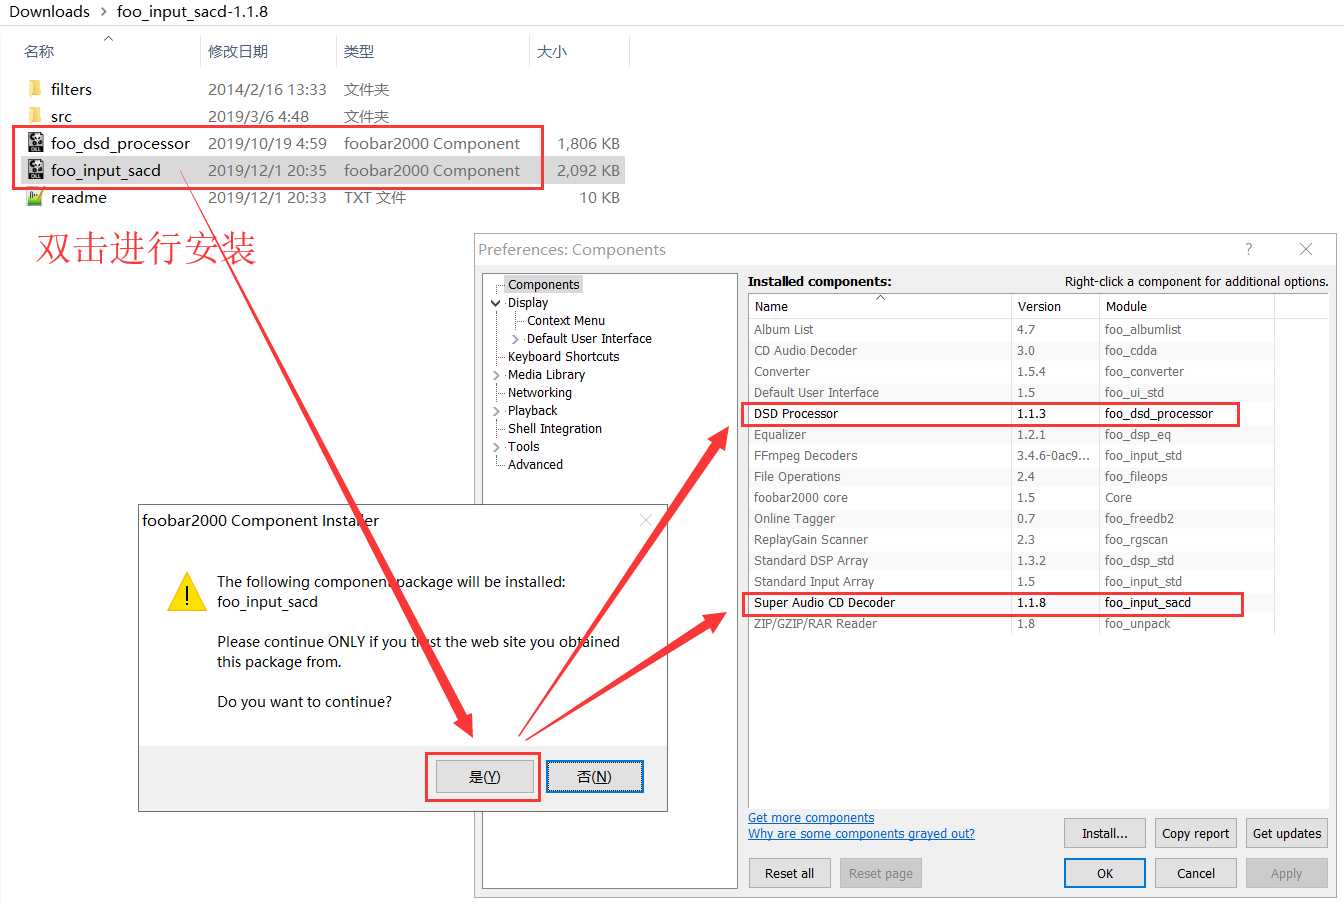
Task: Click the Get updates button
Action: tap(1287, 833)
